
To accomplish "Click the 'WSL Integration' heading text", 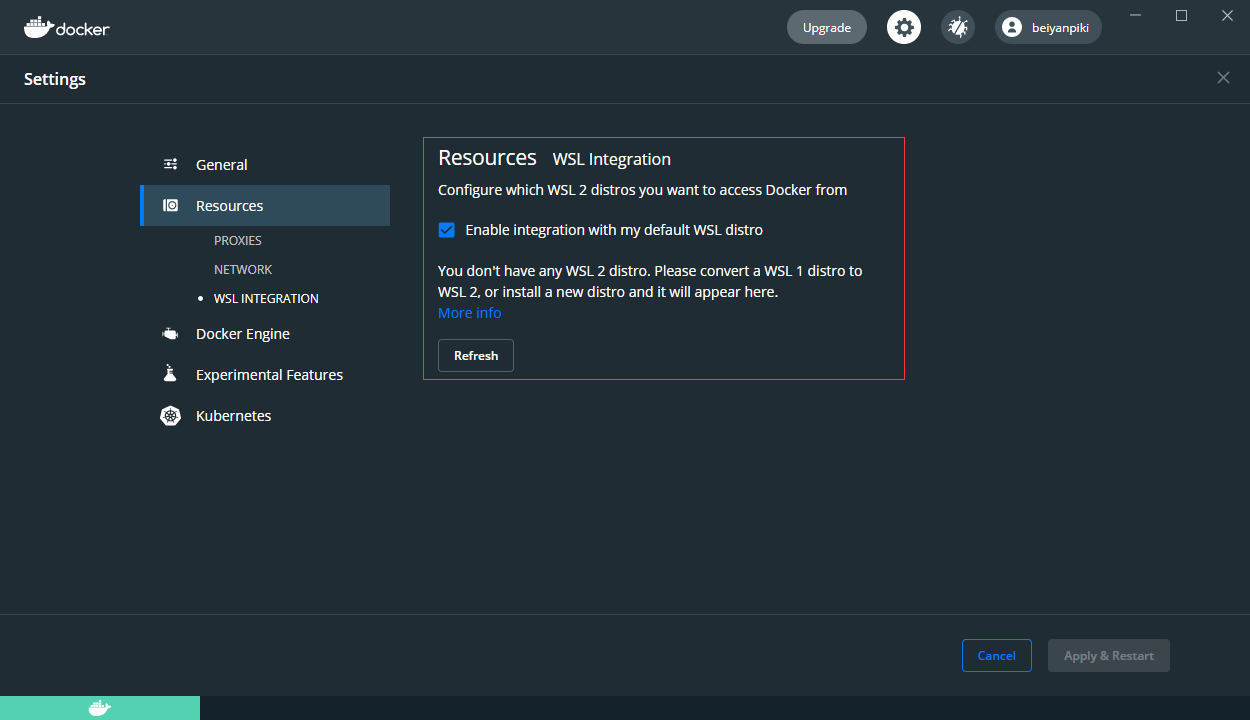I will (612, 159).
